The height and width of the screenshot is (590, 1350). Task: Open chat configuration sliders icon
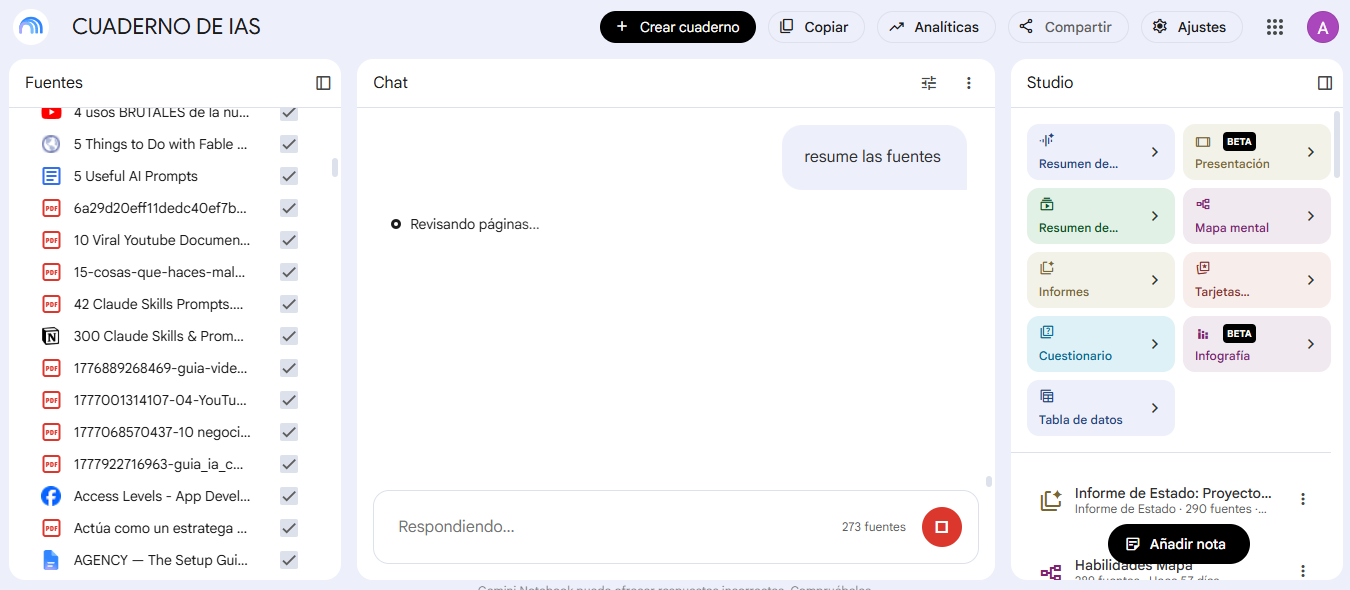(x=929, y=83)
